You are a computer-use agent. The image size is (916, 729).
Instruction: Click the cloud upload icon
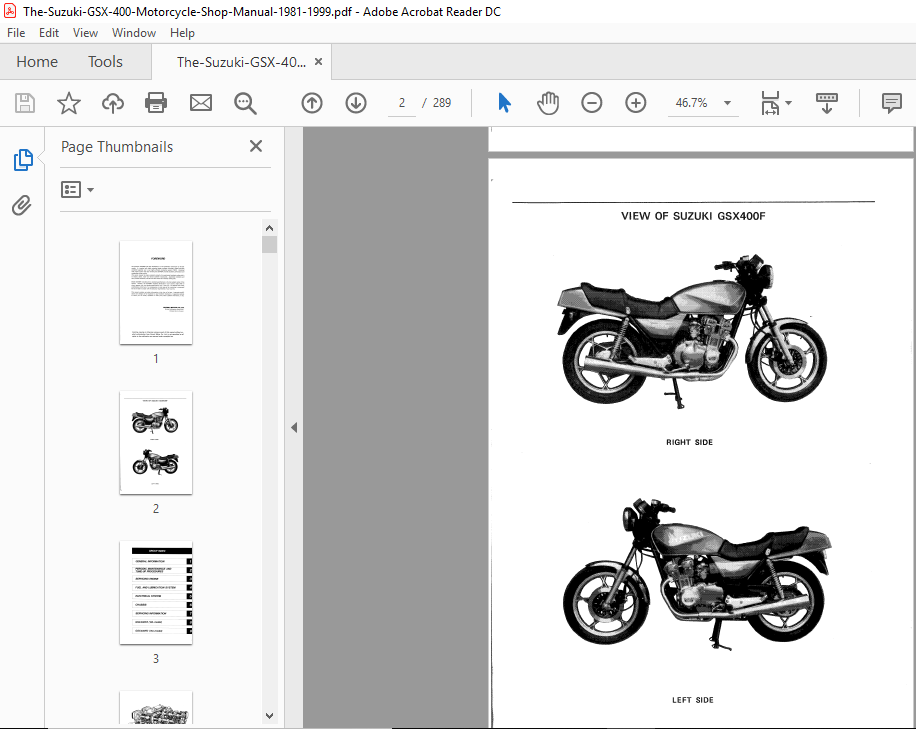(113, 103)
